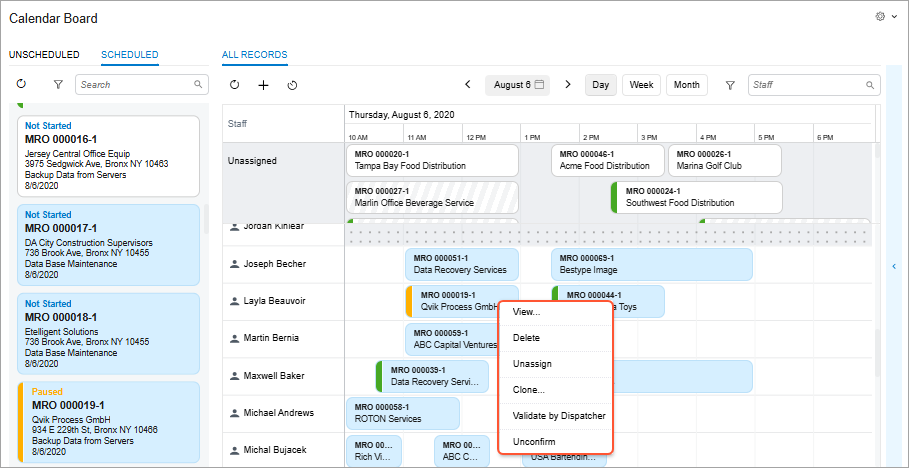909x468 pixels.
Task: Collapse the right side panel arrow
Action: 893,266
